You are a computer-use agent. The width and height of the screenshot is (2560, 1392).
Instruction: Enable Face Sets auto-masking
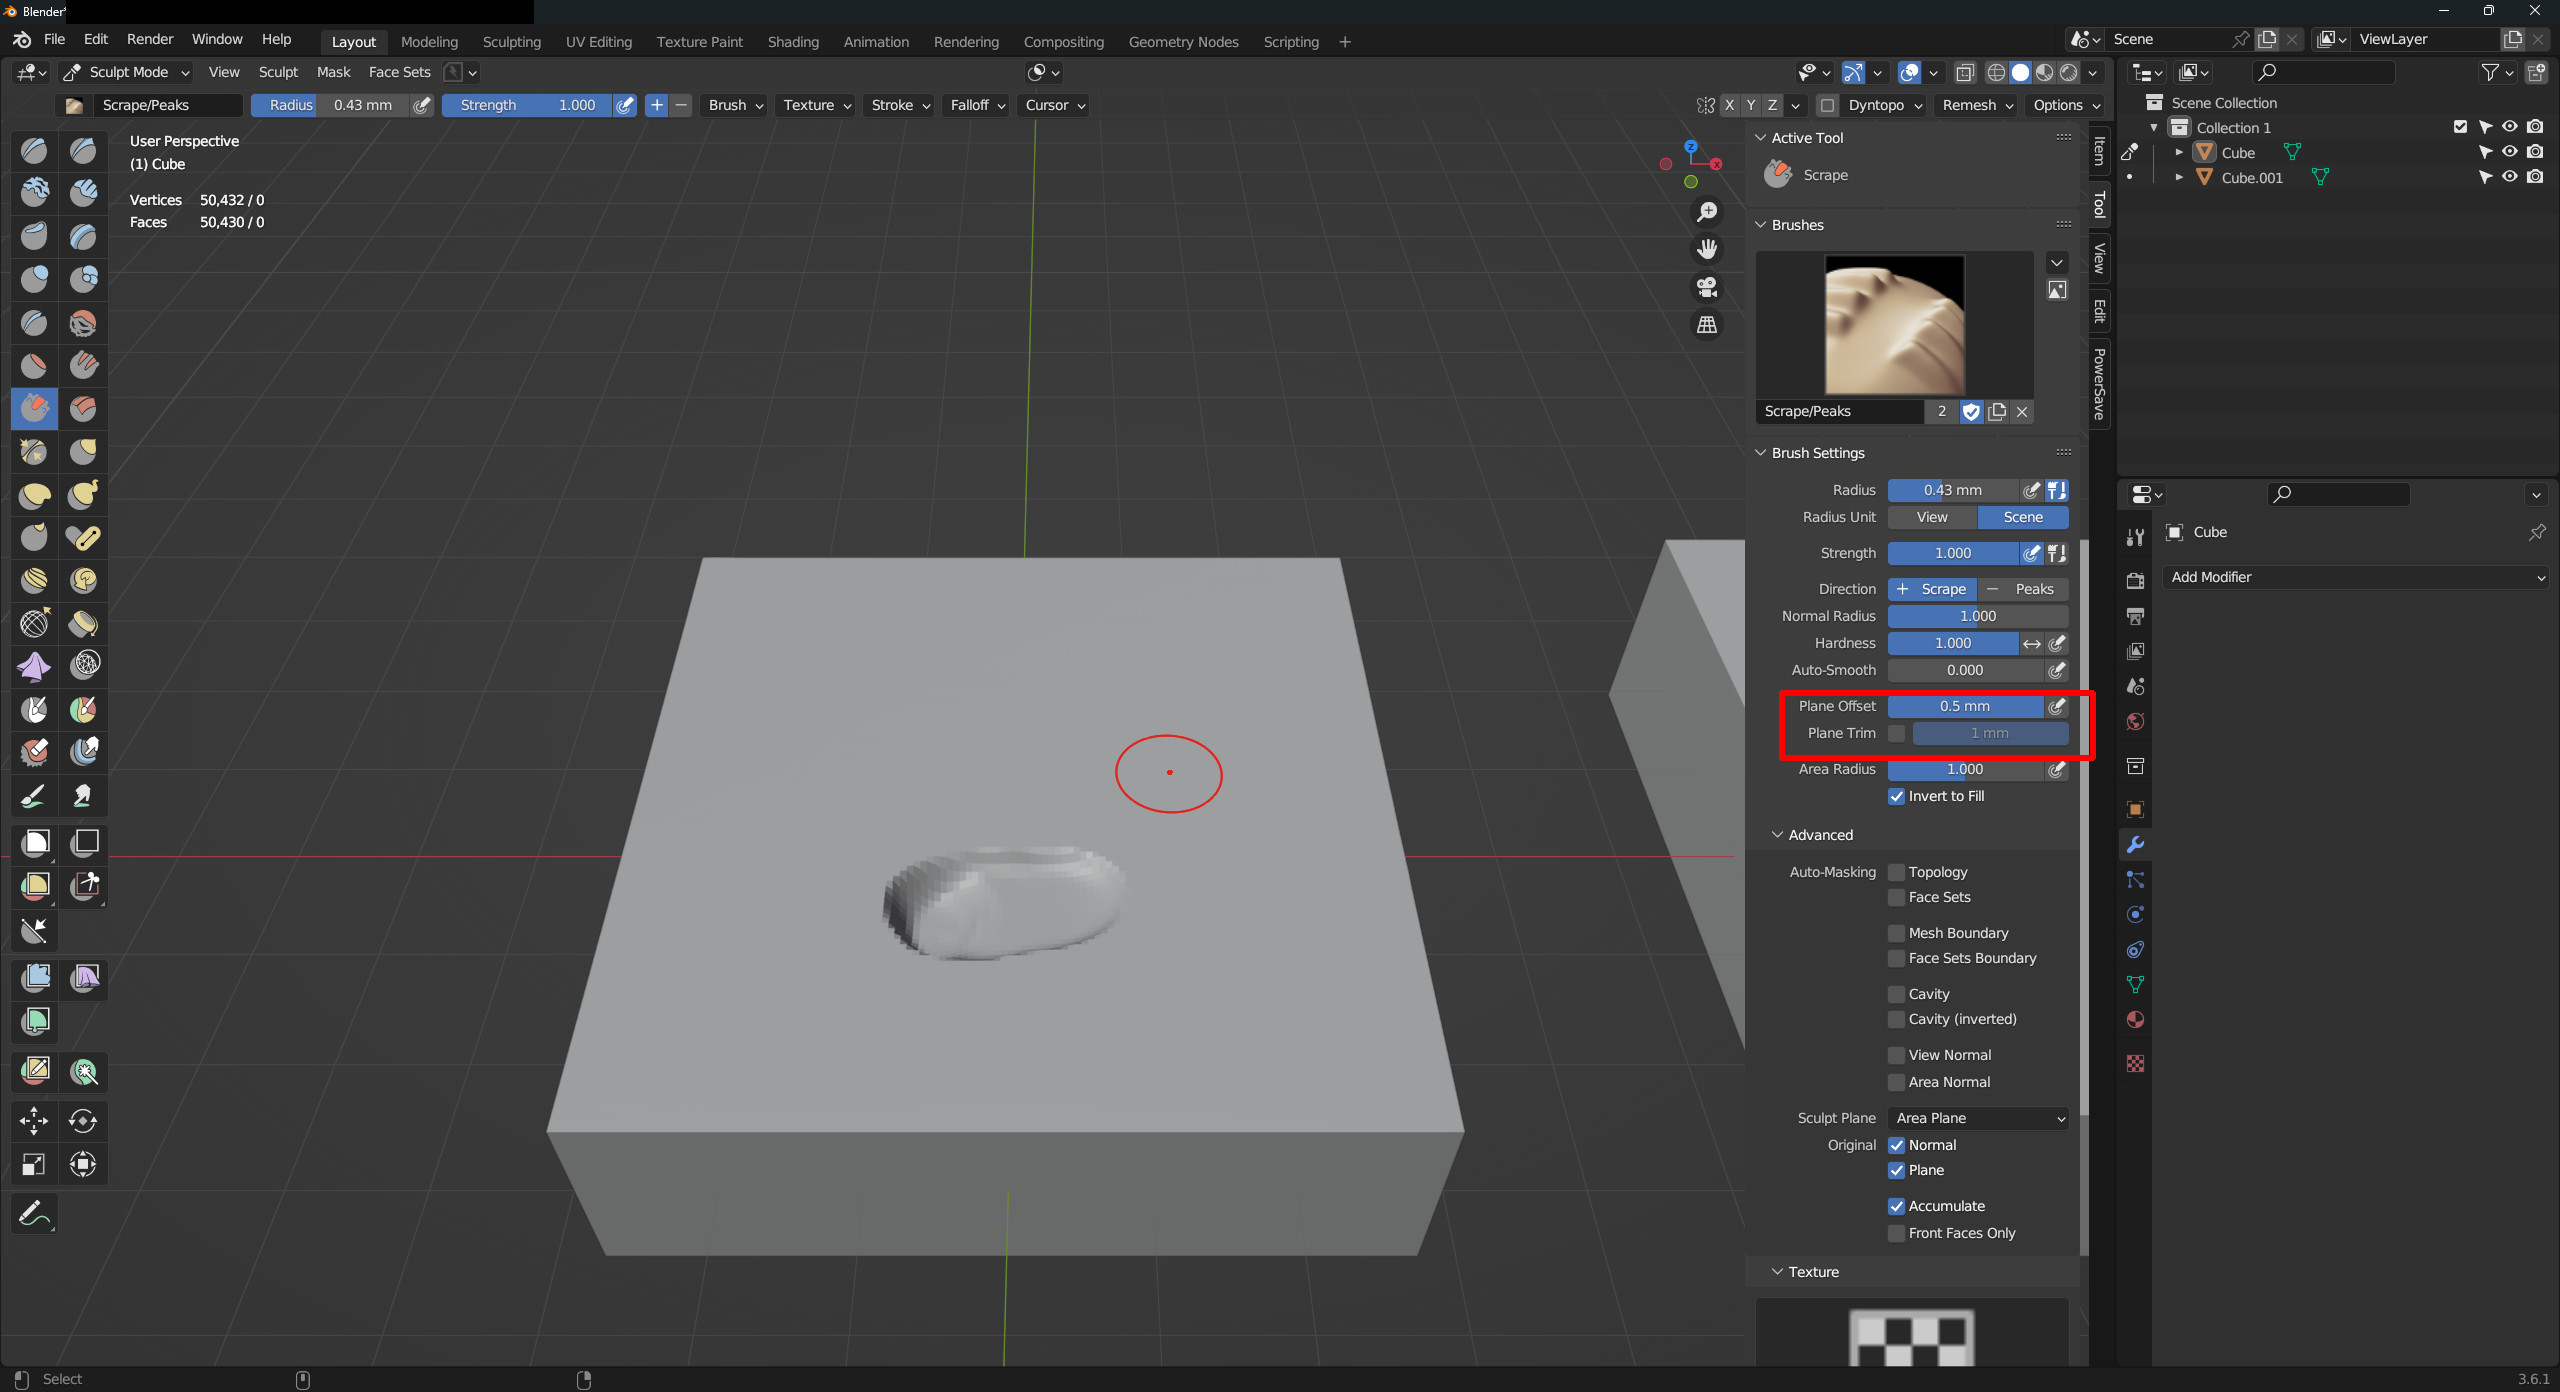click(1896, 898)
